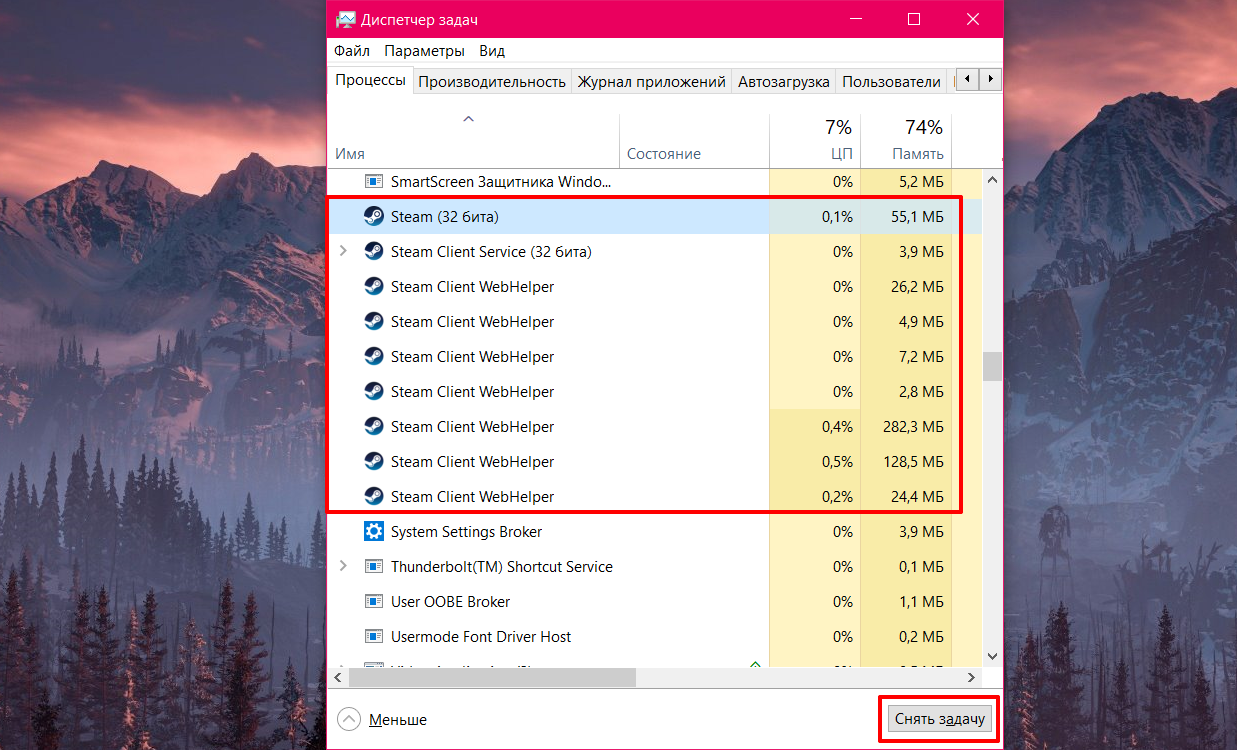This screenshot has height=750, width=1237.
Task: Switch to the Производительность tab
Action: (492, 82)
